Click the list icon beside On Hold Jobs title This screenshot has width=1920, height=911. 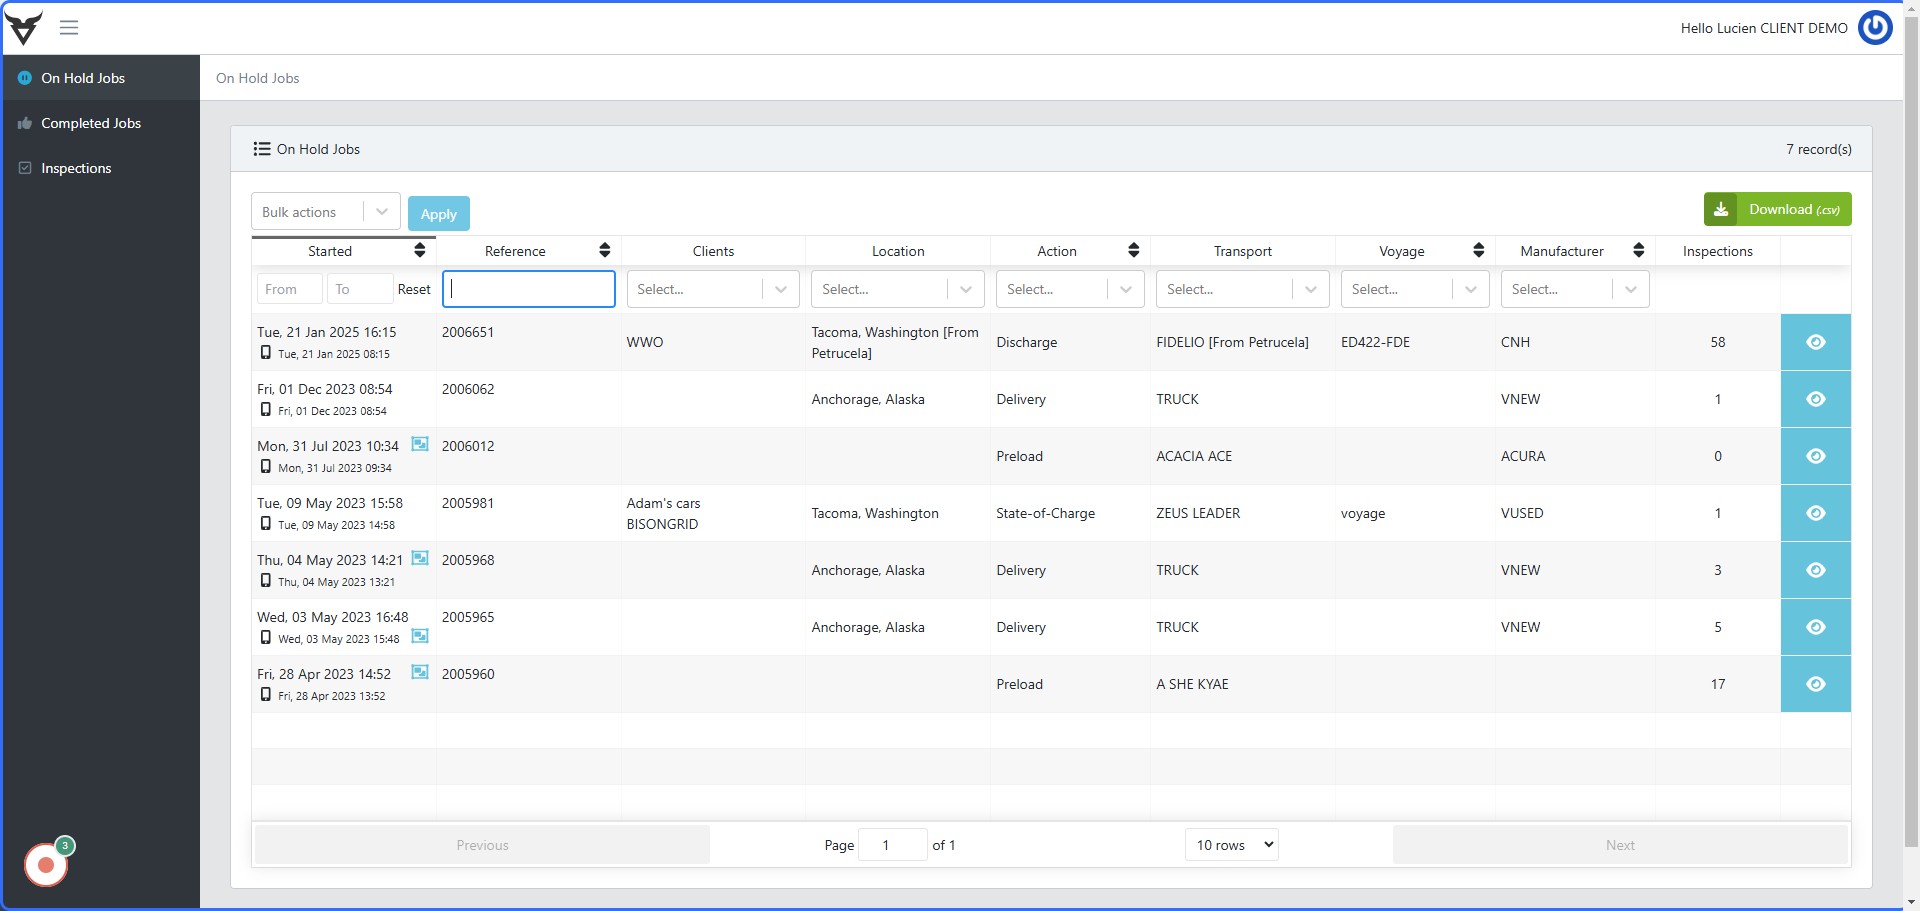pos(262,149)
